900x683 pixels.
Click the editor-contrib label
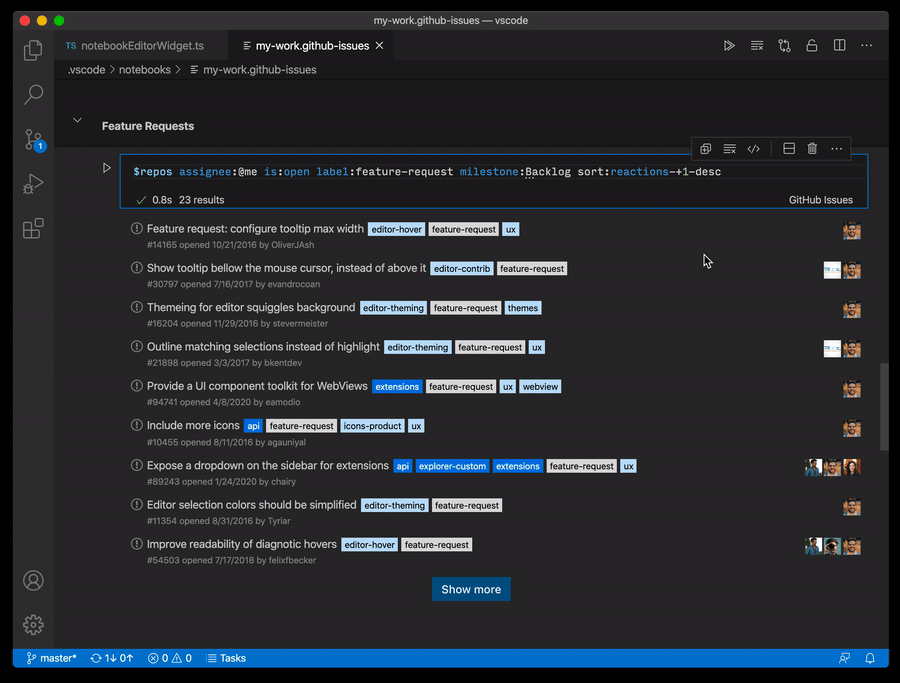[461, 269]
